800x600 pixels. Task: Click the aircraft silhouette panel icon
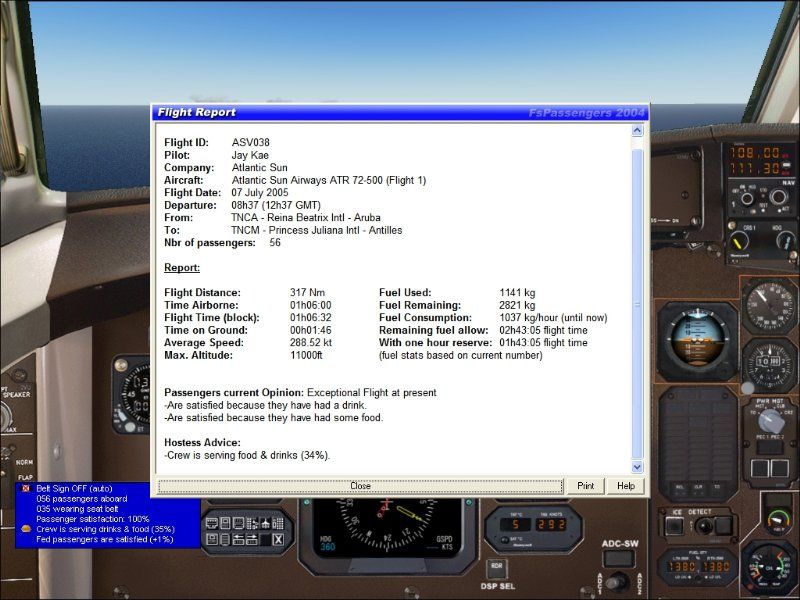tap(265, 523)
